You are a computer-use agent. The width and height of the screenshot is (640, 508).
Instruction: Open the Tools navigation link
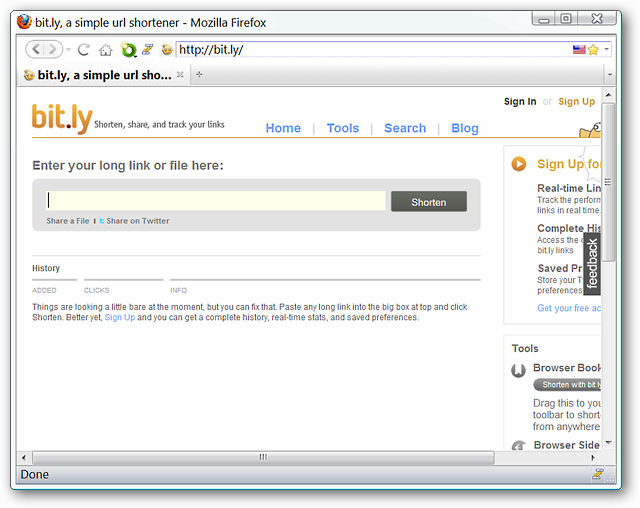343,128
